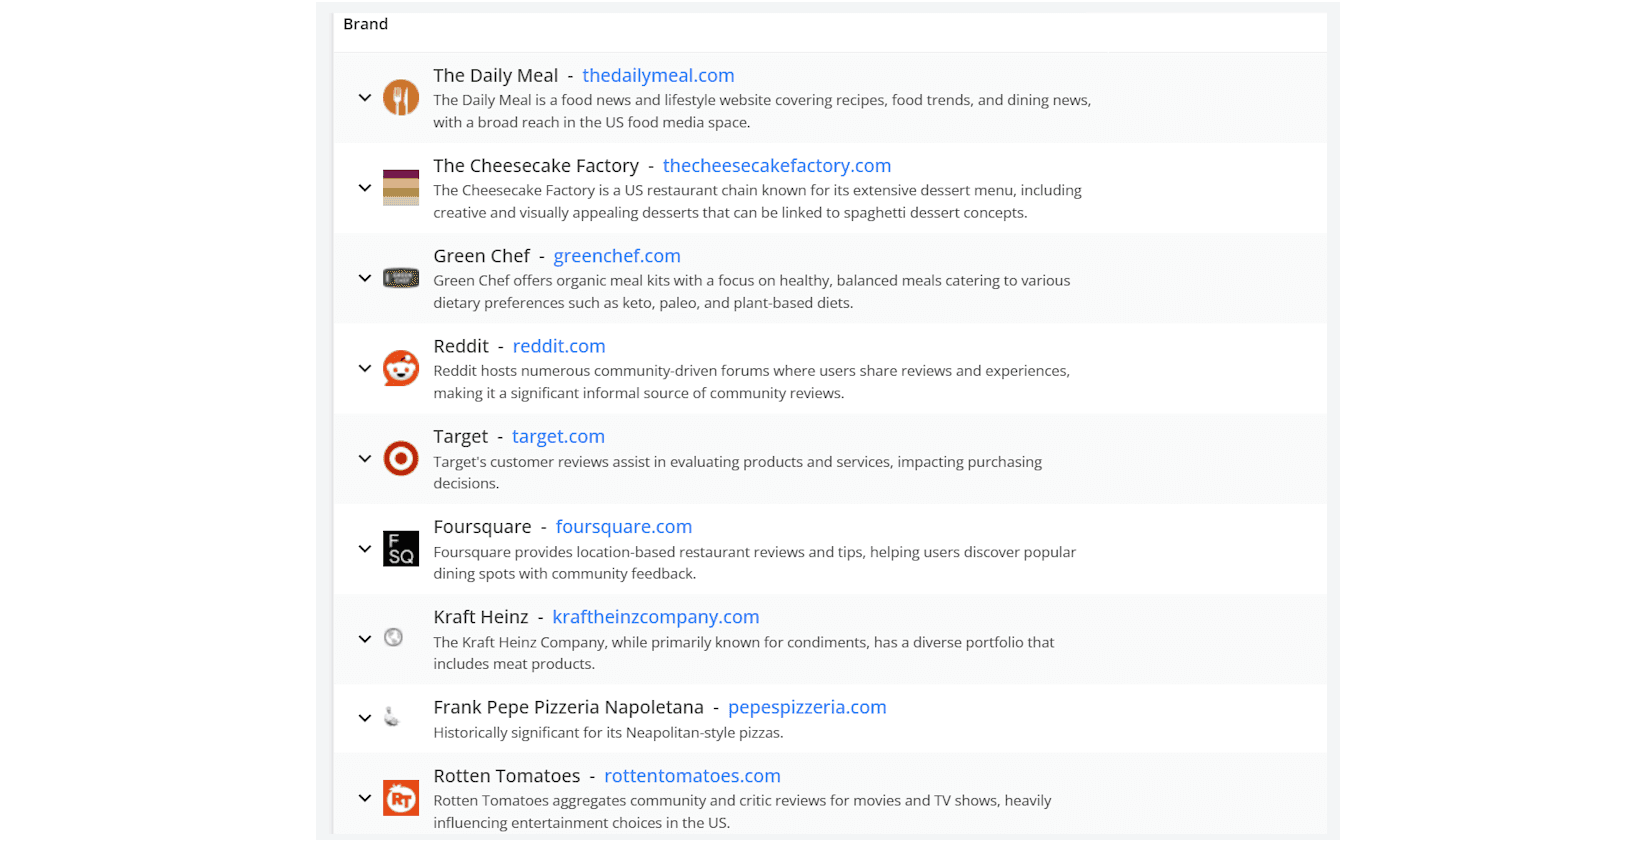Expand the Reddit row chevron

(x=365, y=368)
